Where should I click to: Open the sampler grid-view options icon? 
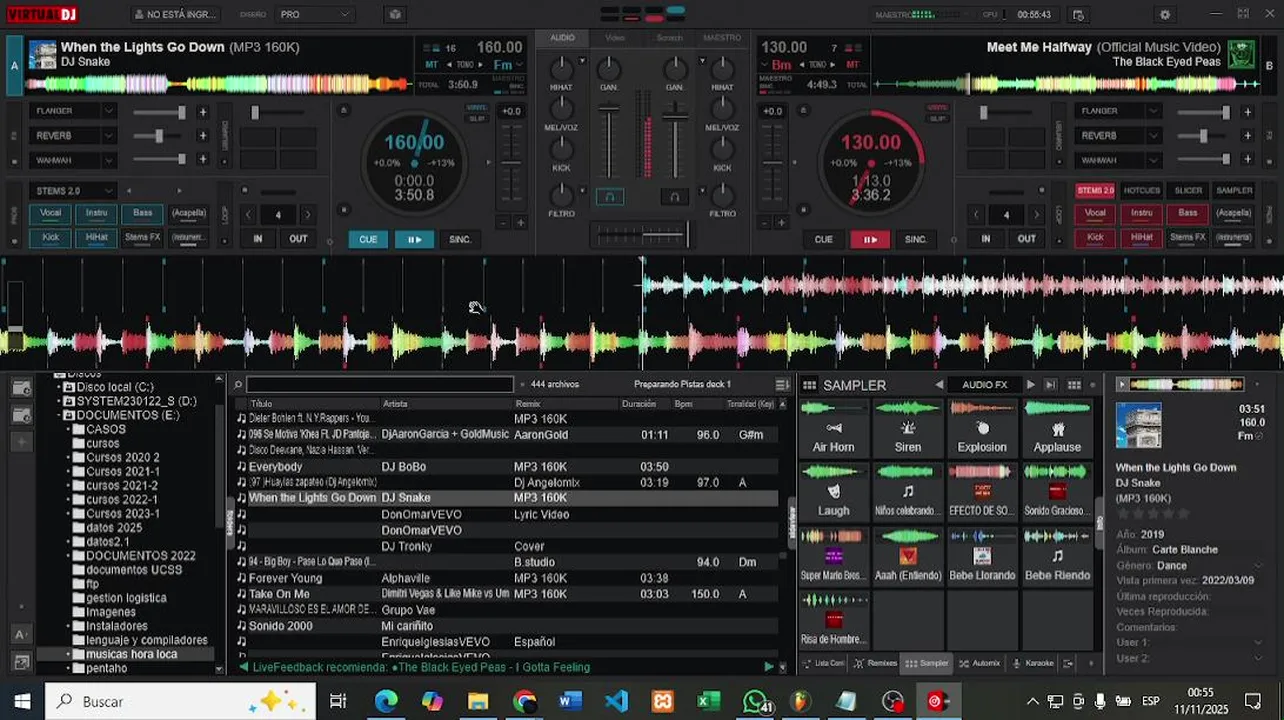(1074, 385)
